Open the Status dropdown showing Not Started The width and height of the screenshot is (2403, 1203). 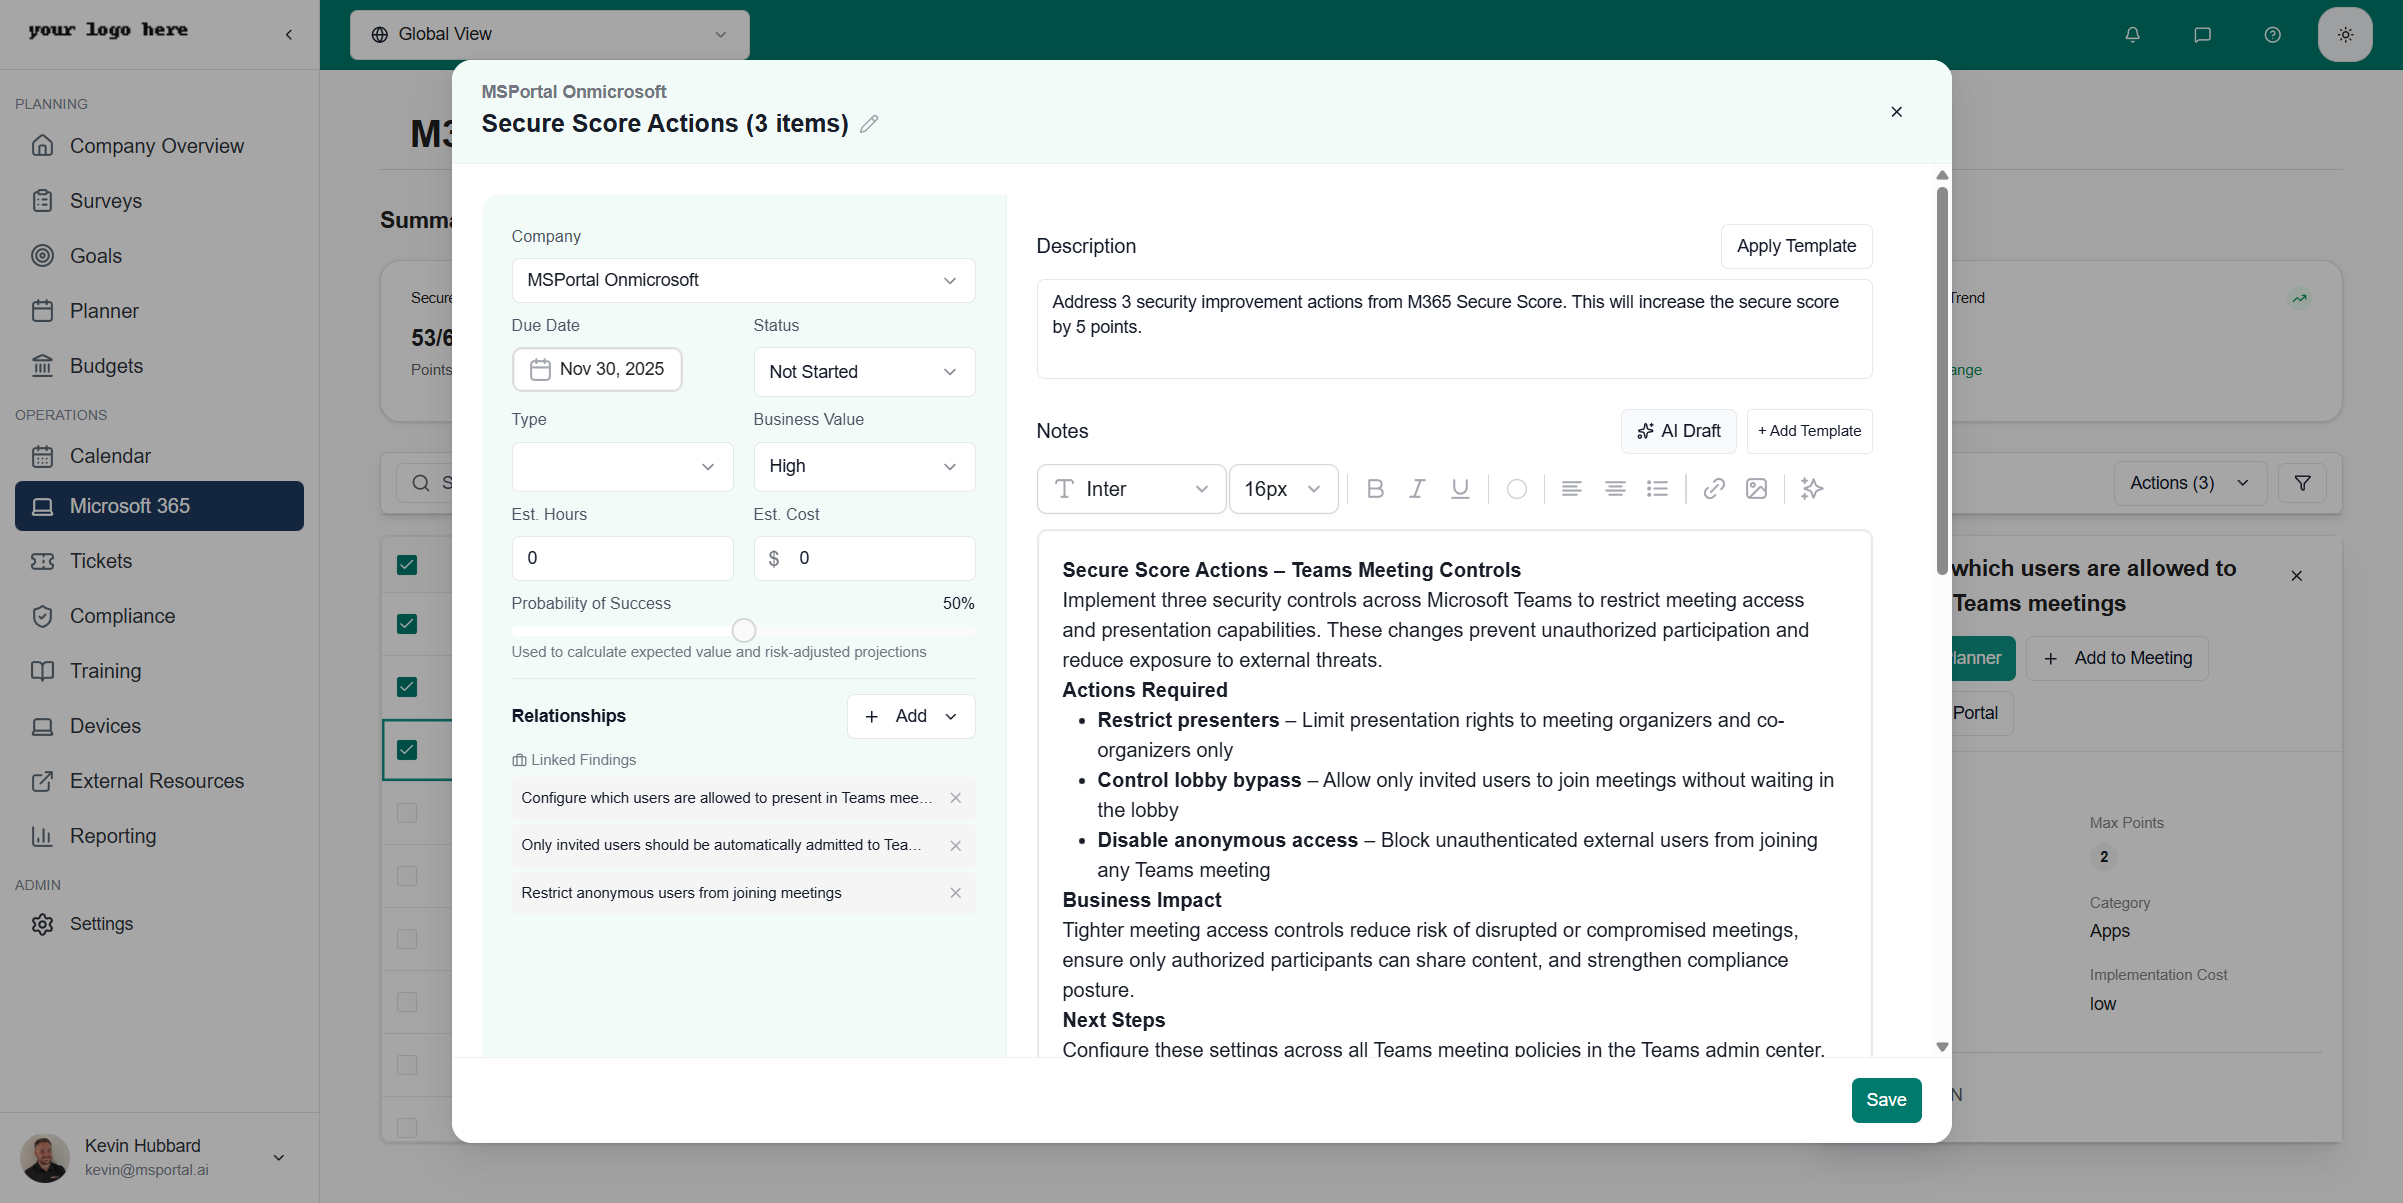click(863, 371)
